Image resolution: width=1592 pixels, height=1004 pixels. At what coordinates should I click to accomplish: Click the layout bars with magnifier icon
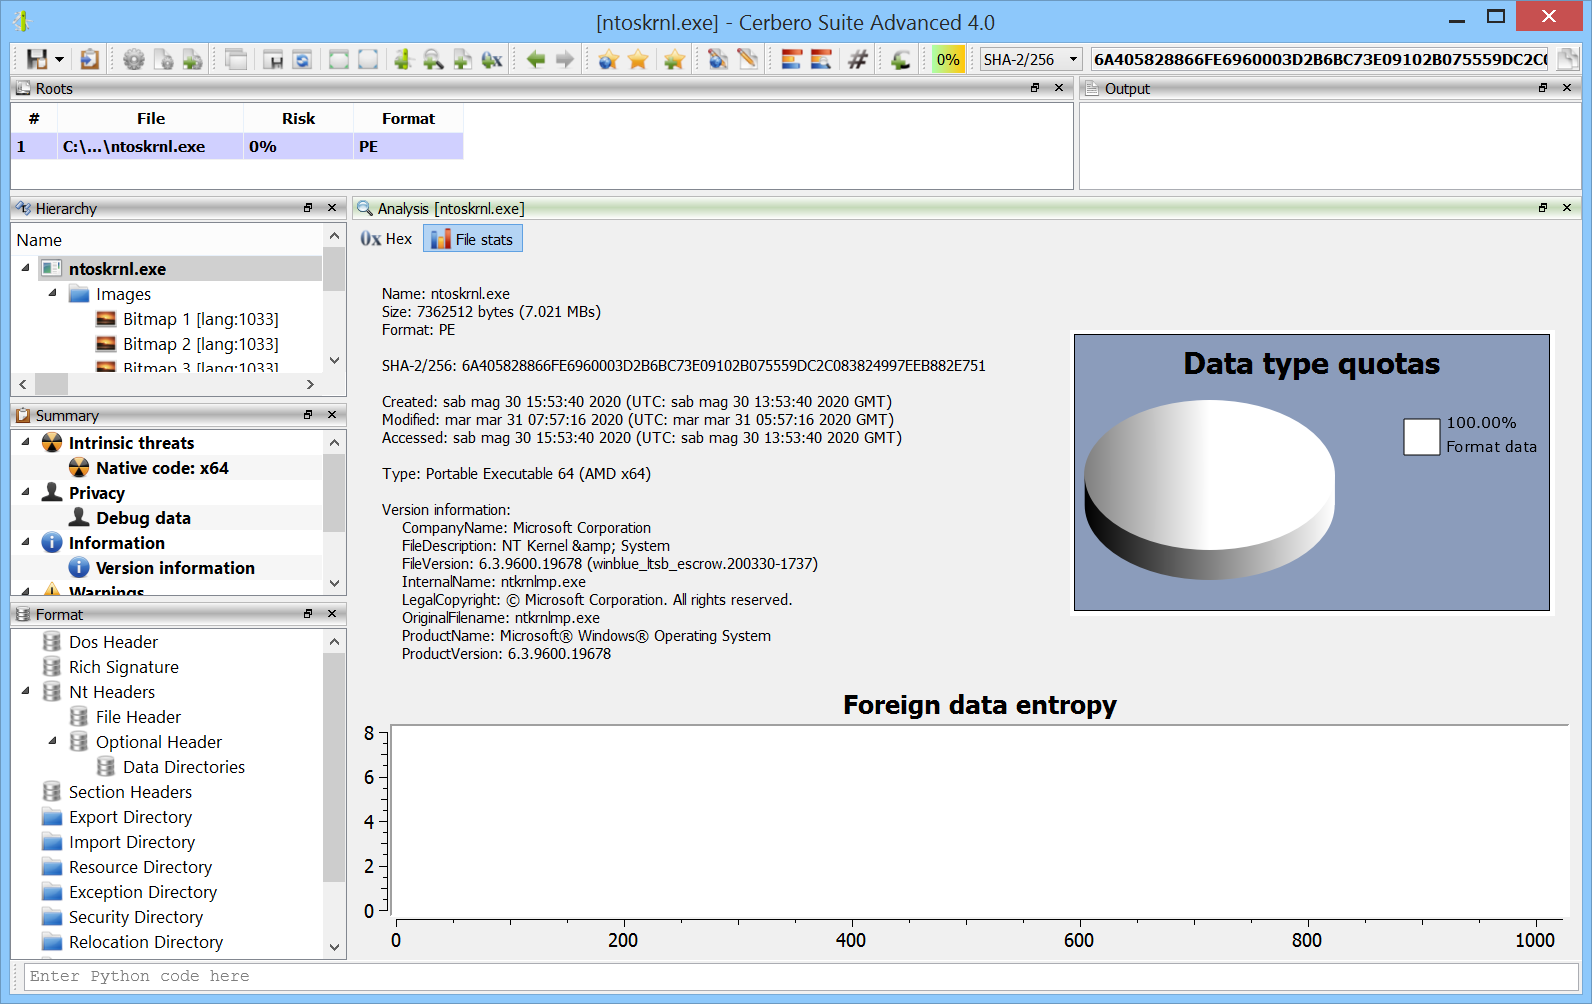click(x=821, y=59)
